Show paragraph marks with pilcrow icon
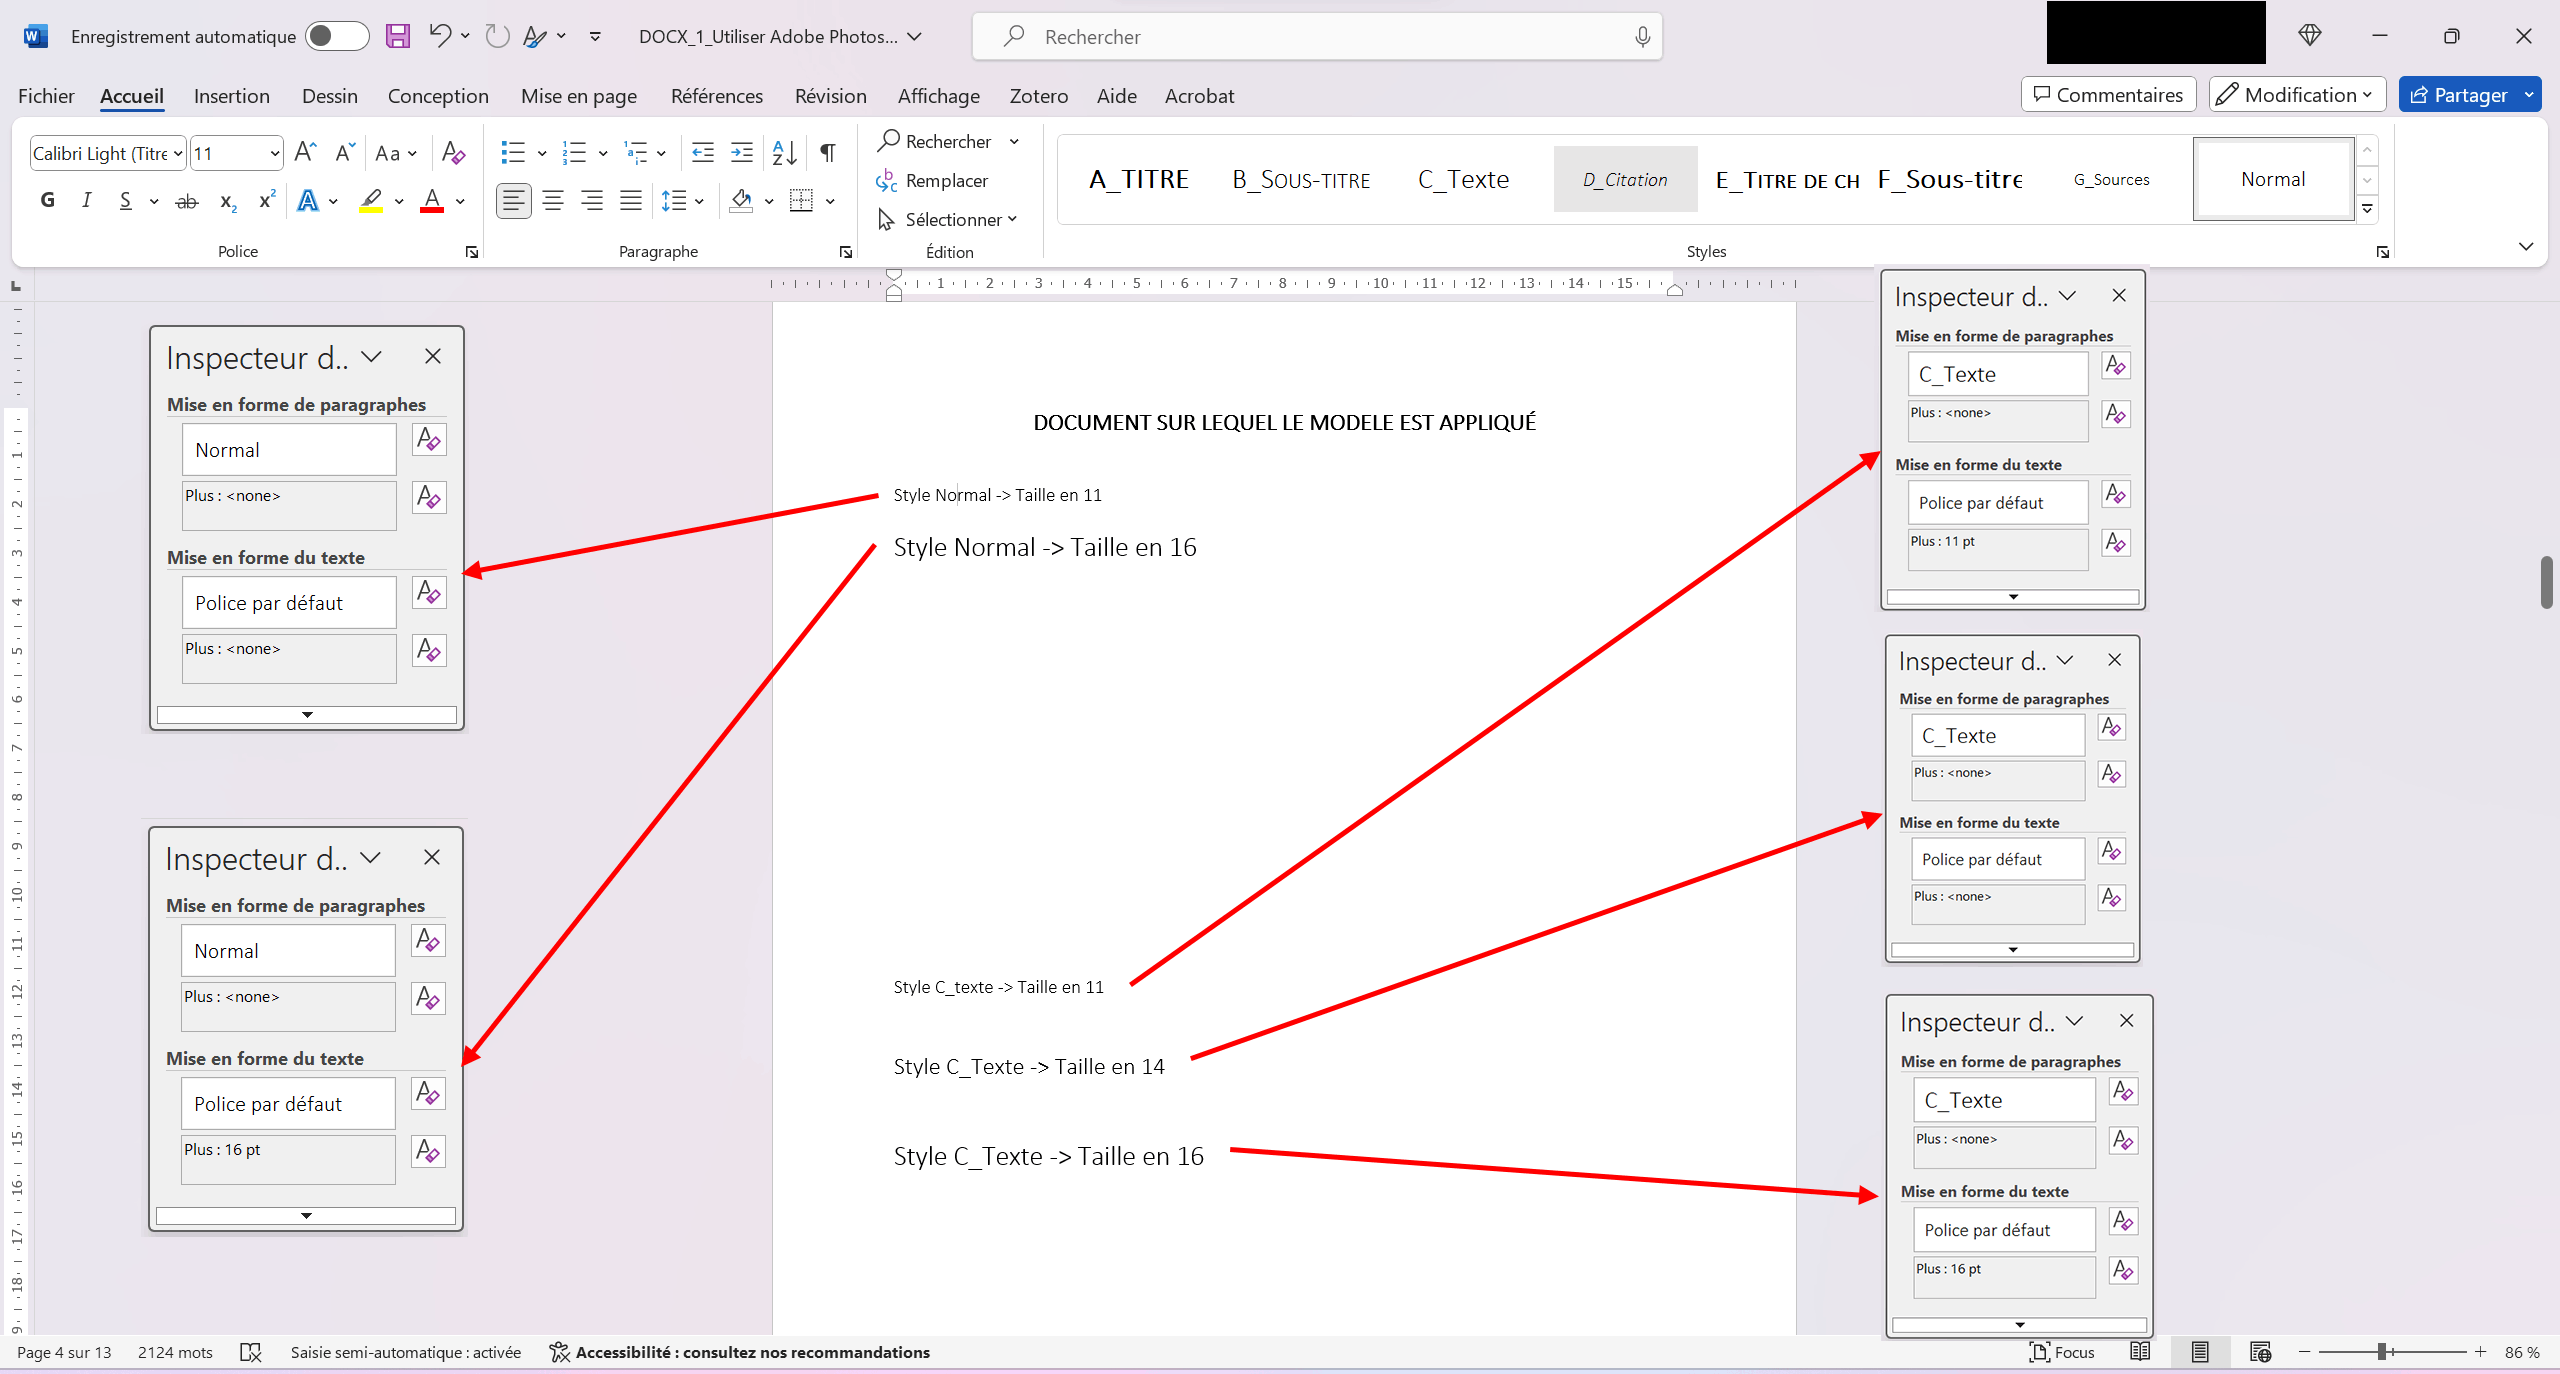The width and height of the screenshot is (2560, 1374). click(x=828, y=153)
